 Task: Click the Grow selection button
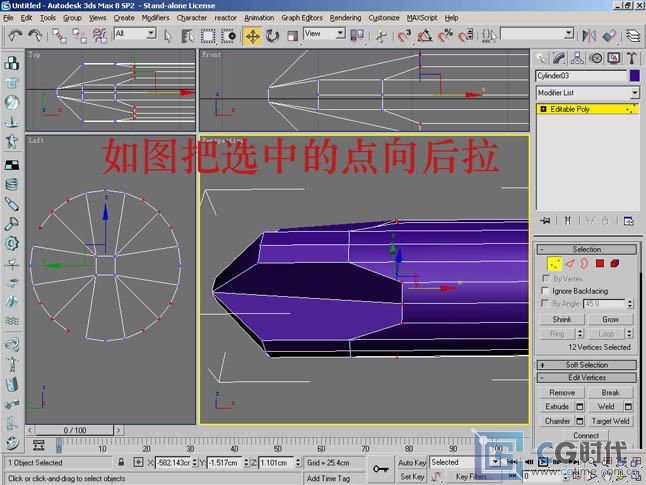pyautogui.click(x=610, y=319)
